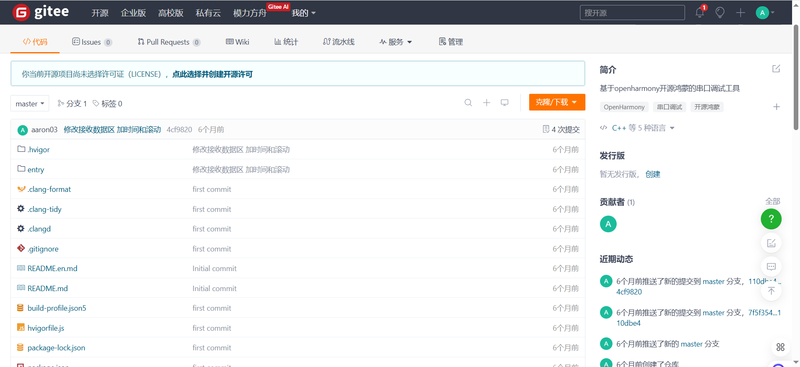Click the page vertical scrollbar
The width and height of the screenshot is (800, 367).
pyautogui.click(x=796, y=77)
